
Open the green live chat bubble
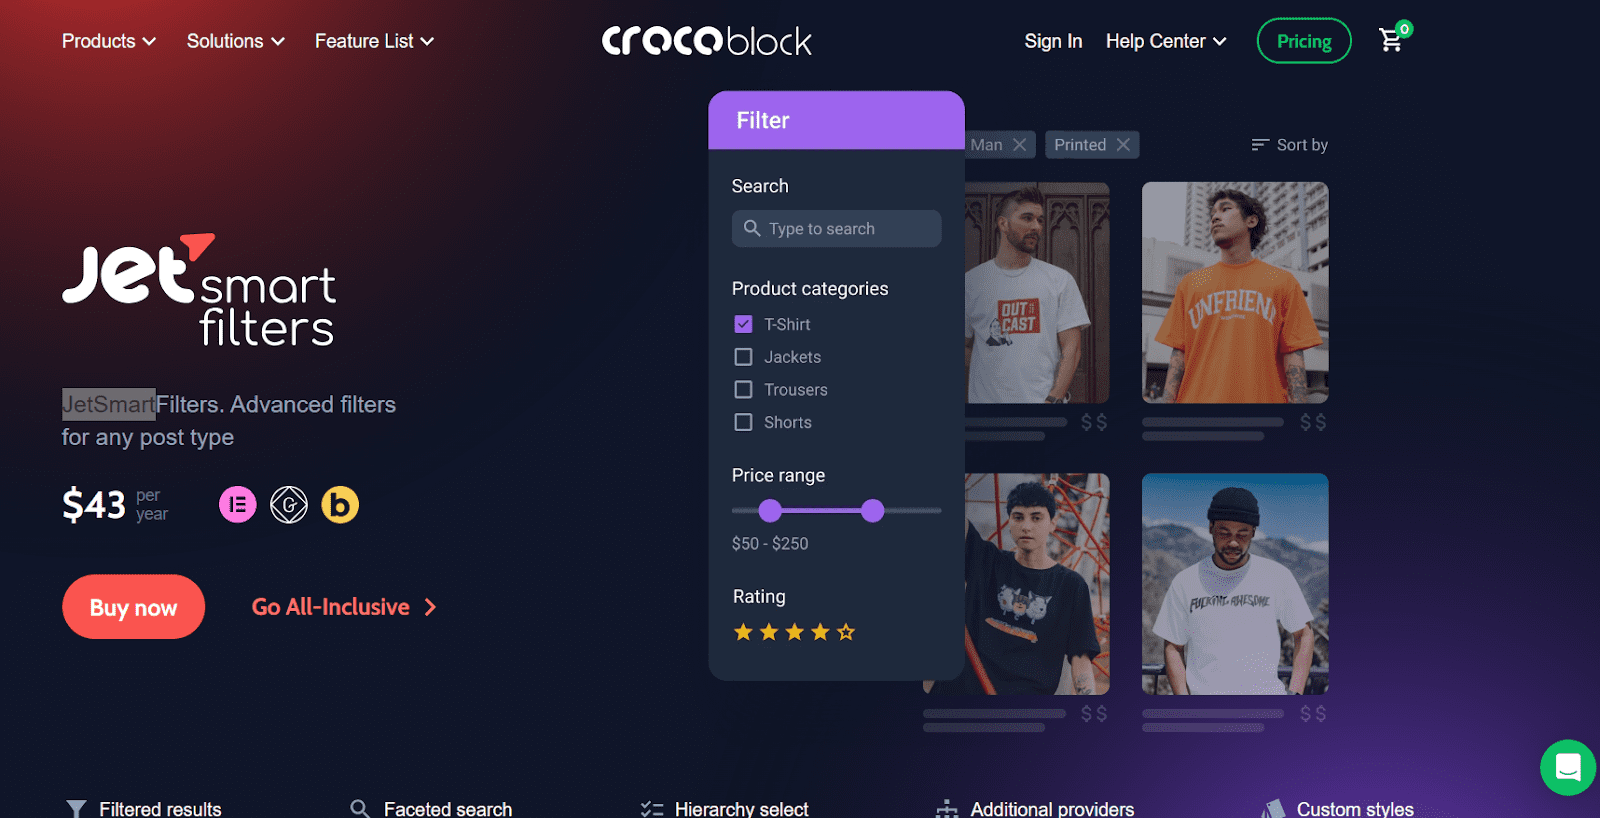point(1567,767)
